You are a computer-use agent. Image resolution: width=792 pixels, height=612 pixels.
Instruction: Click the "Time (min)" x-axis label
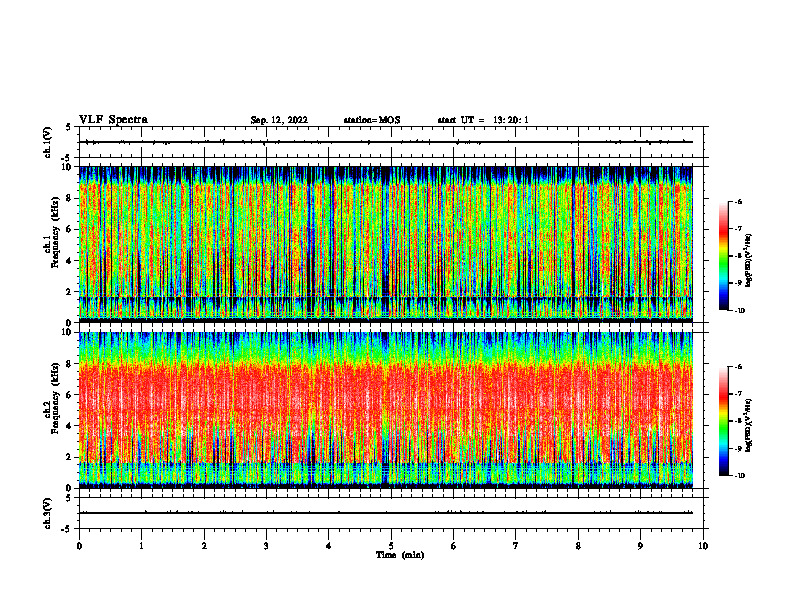(400, 555)
